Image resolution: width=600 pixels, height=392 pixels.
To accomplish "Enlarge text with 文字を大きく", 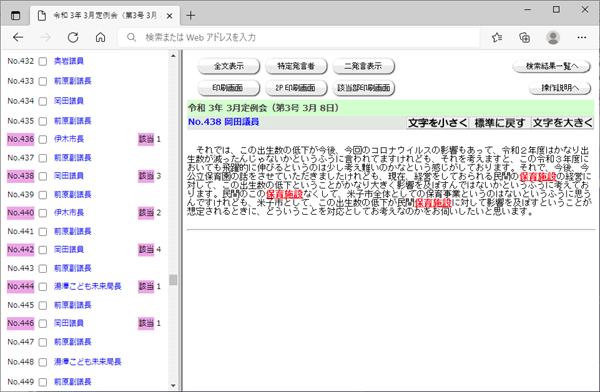I will 562,123.
